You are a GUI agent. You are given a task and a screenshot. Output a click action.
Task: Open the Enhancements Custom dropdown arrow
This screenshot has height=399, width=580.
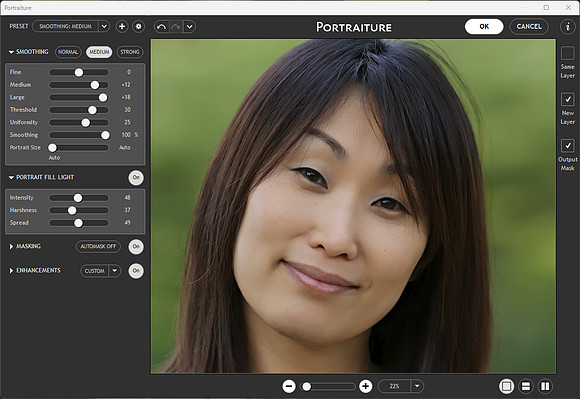[115, 271]
